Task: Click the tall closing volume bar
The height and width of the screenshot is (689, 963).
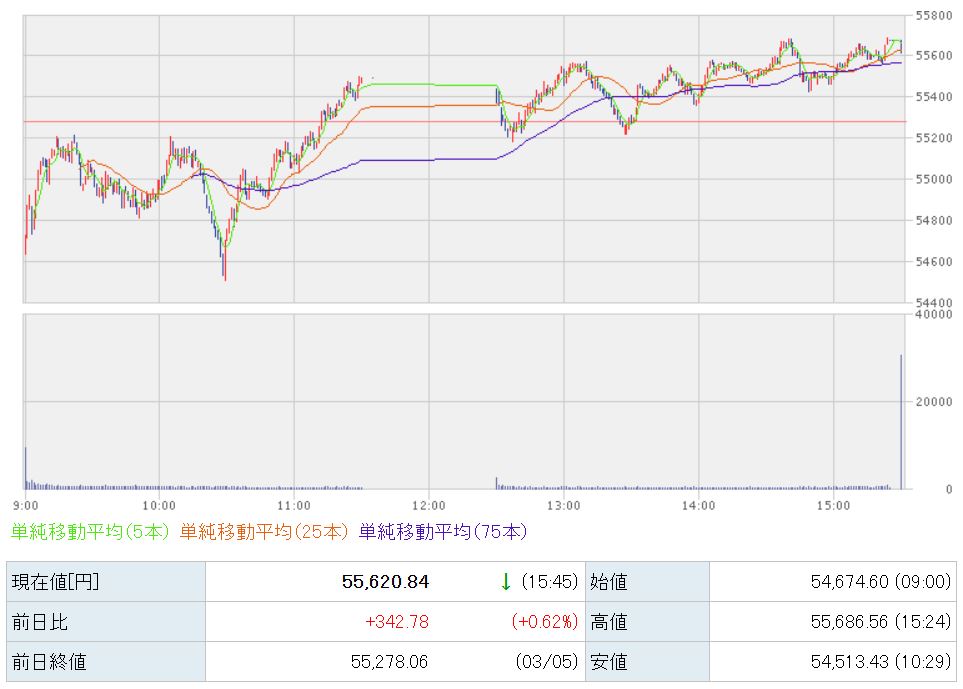Action: [901, 422]
